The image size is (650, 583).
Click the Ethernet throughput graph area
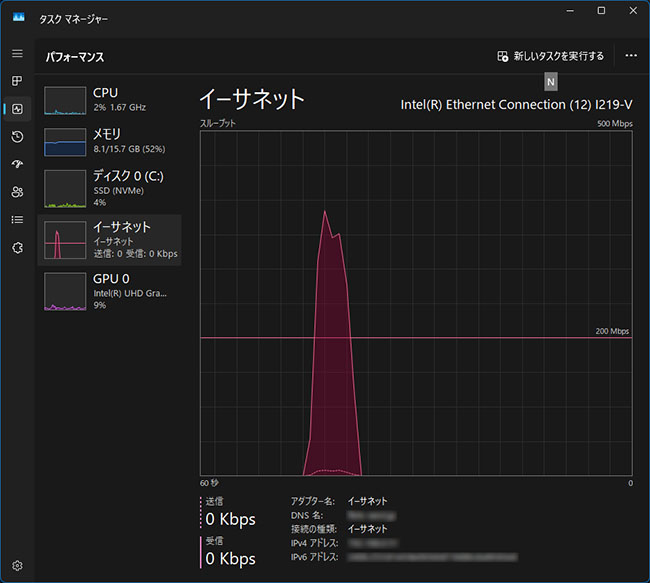(416, 300)
